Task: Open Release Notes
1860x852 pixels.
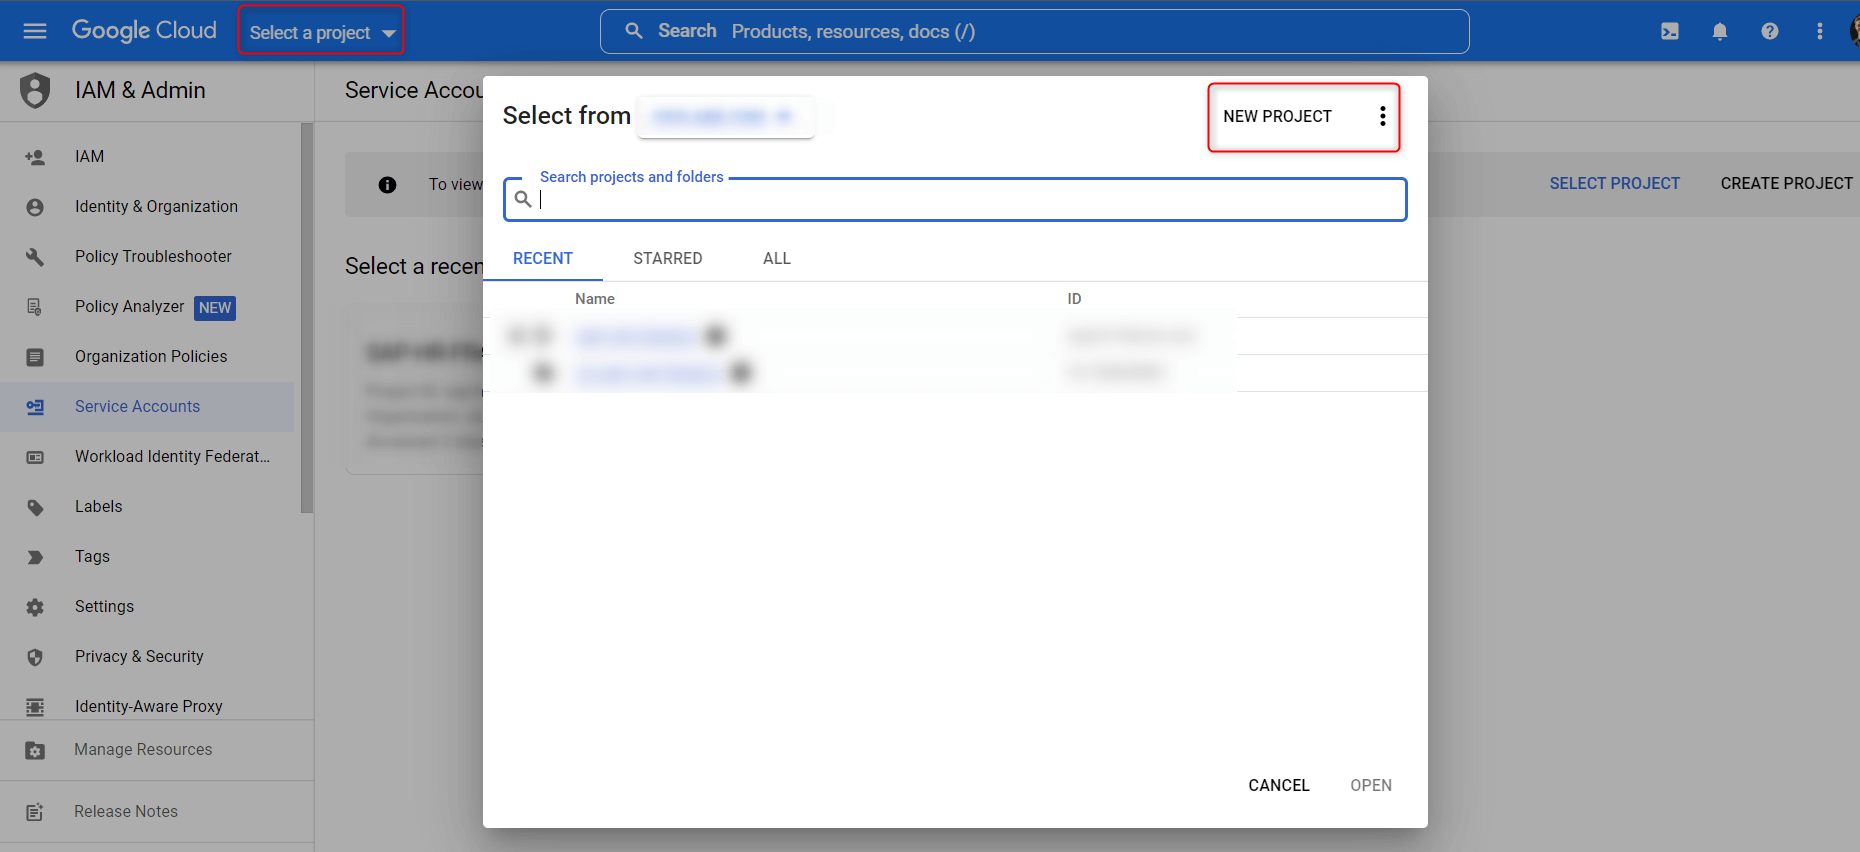Action: [126, 811]
